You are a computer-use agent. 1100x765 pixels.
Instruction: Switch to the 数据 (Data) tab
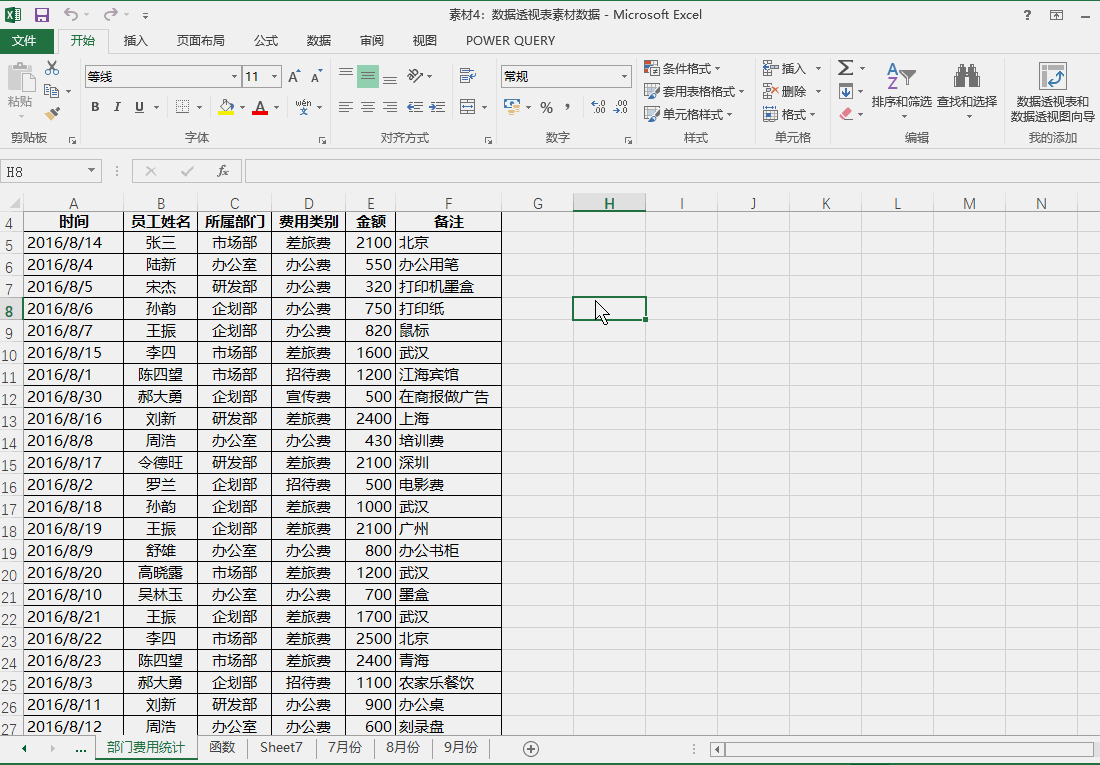318,41
